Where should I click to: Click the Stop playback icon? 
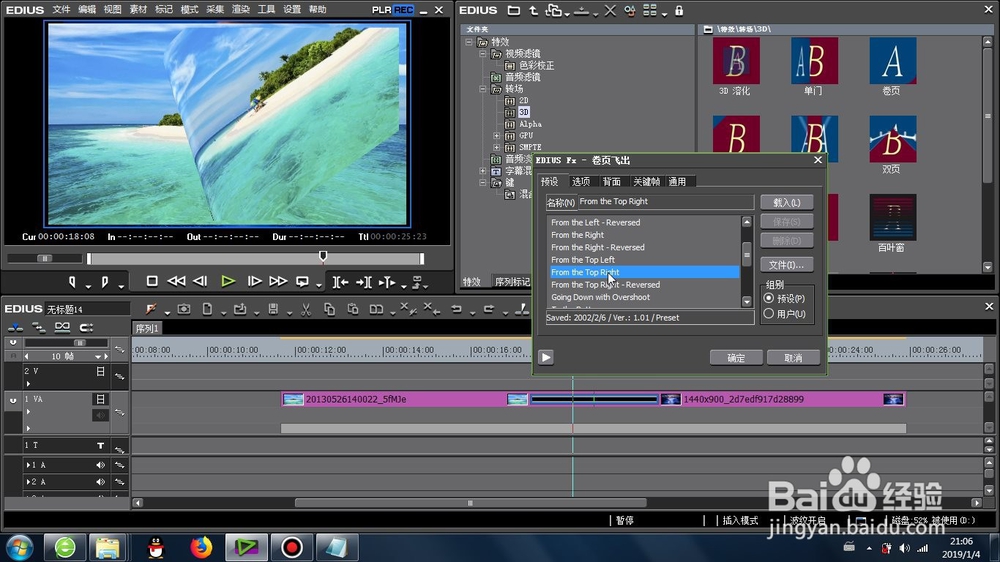click(x=152, y=282)
